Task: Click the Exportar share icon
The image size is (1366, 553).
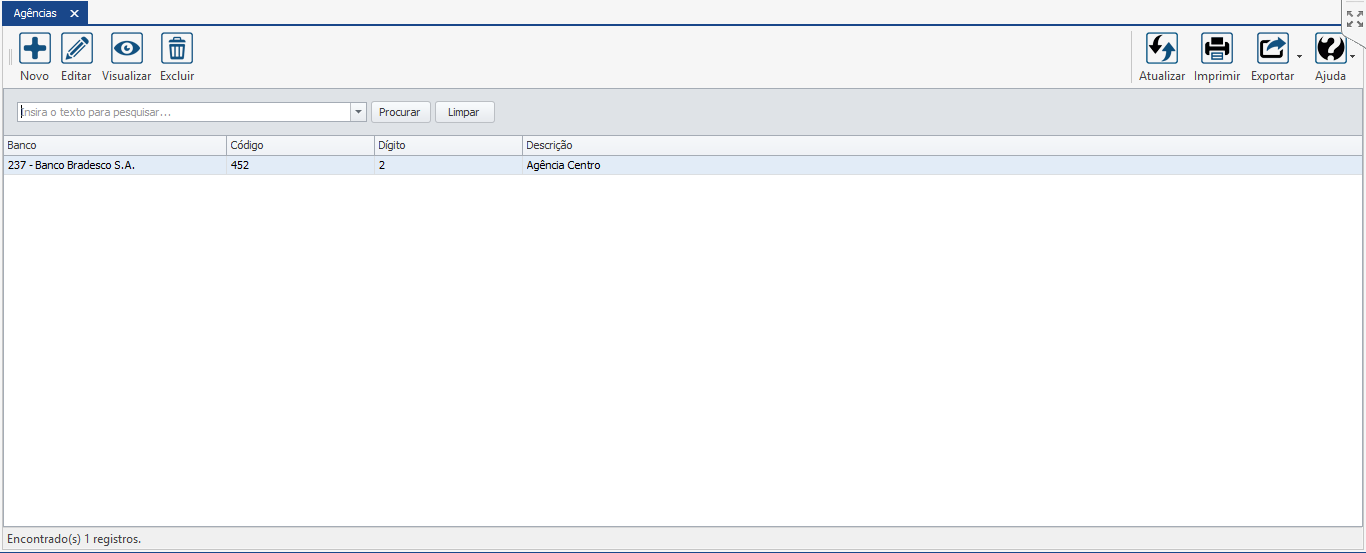Action: [1272, 49]
